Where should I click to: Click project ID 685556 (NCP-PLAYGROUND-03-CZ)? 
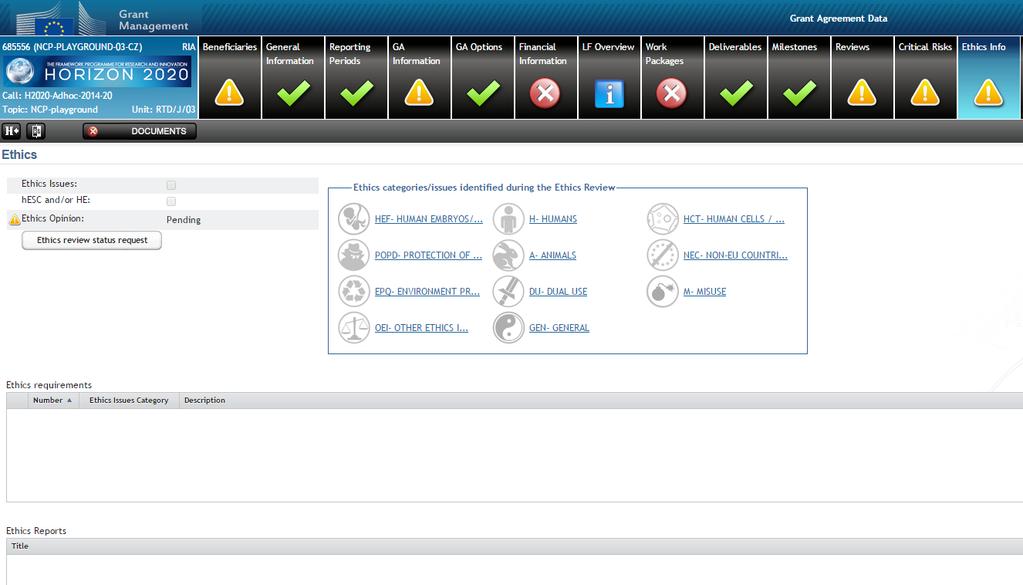point(72,47)
